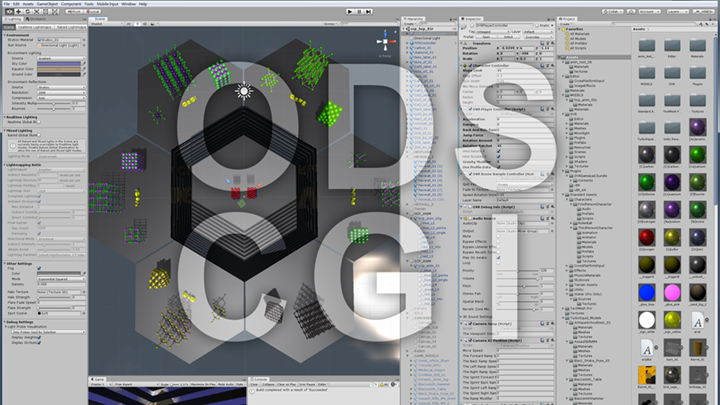Open Transform component gear menu
The image size is (720, 405).
coord(552,43)
